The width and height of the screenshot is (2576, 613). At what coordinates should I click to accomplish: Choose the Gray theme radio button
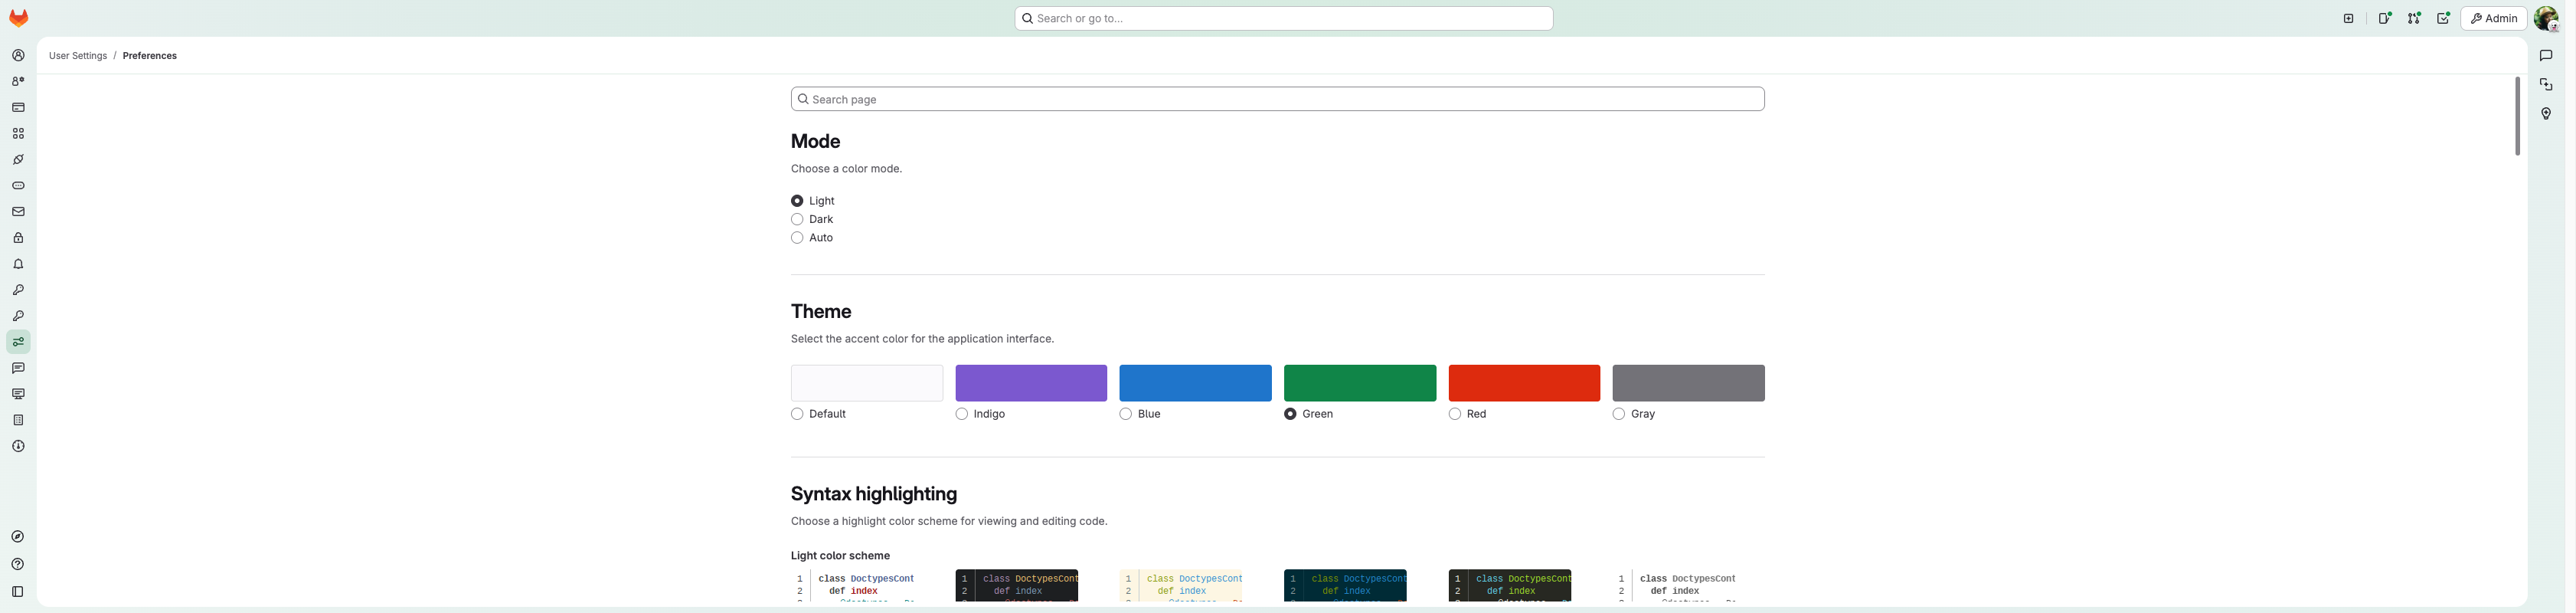pyautogui.click(x=1618, y=414)
